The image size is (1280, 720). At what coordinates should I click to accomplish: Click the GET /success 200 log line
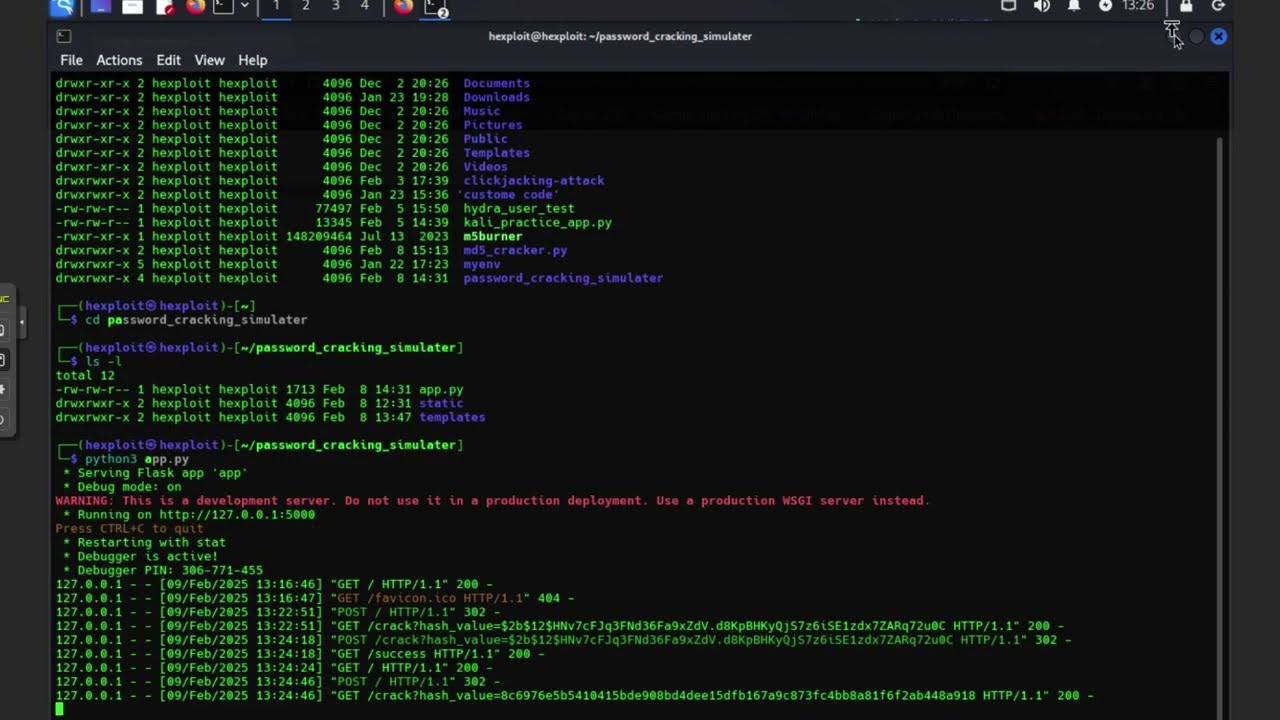click(x=300, y=654)
